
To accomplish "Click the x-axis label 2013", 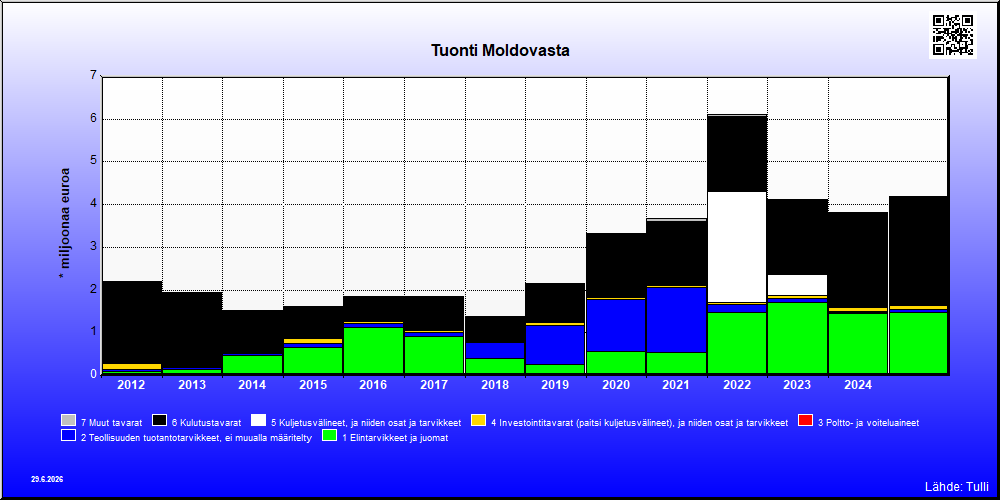I will (x=192, y=385).
